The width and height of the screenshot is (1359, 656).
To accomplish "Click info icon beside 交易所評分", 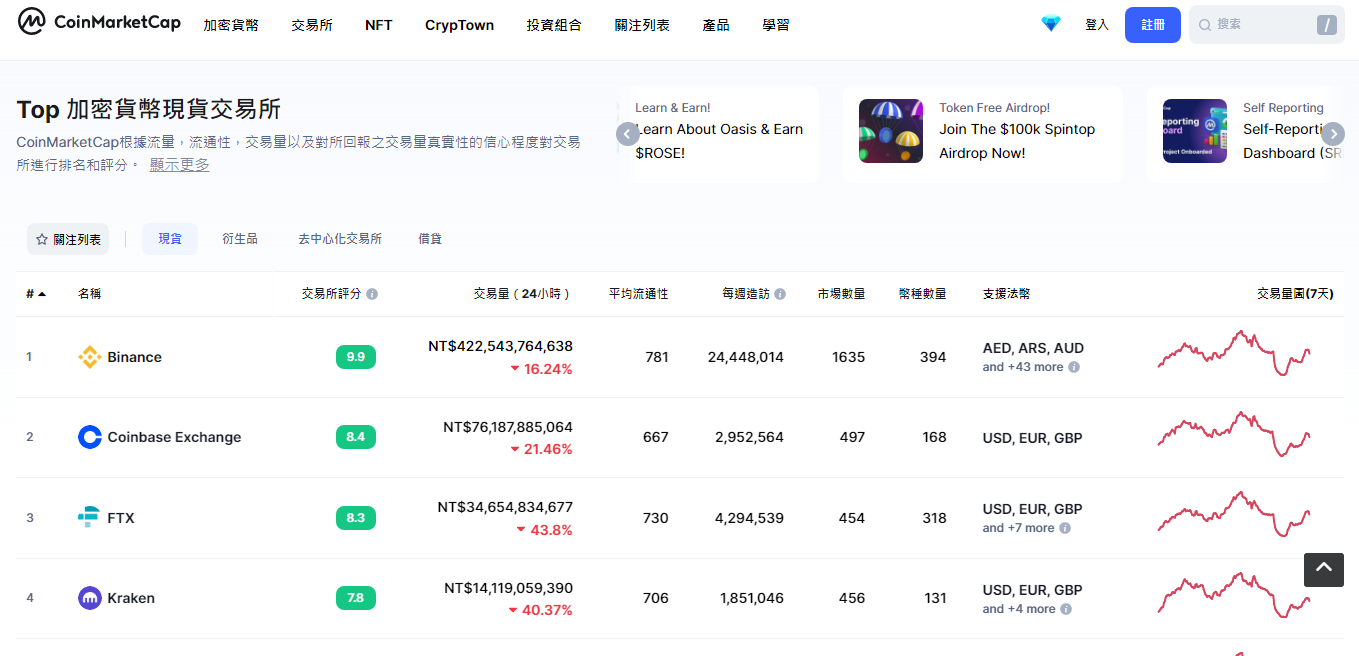I will tap(372, 294).
